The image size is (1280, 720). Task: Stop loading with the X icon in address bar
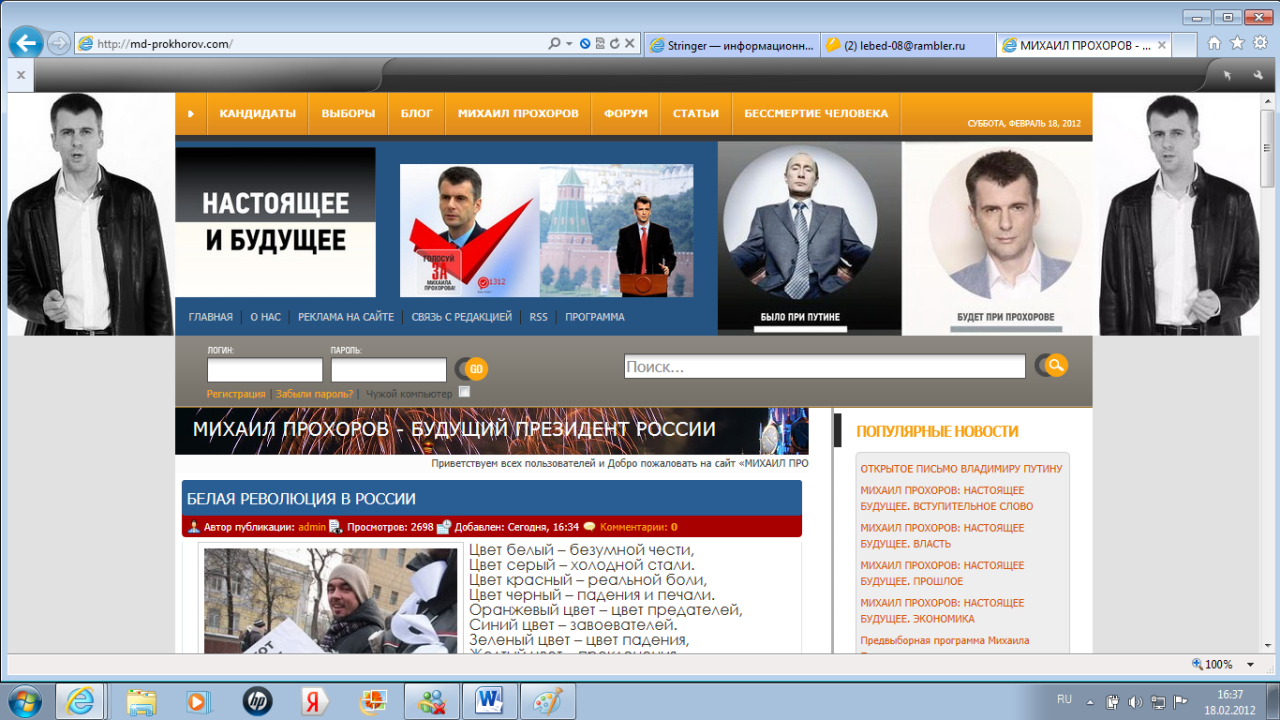pos(630,44)
